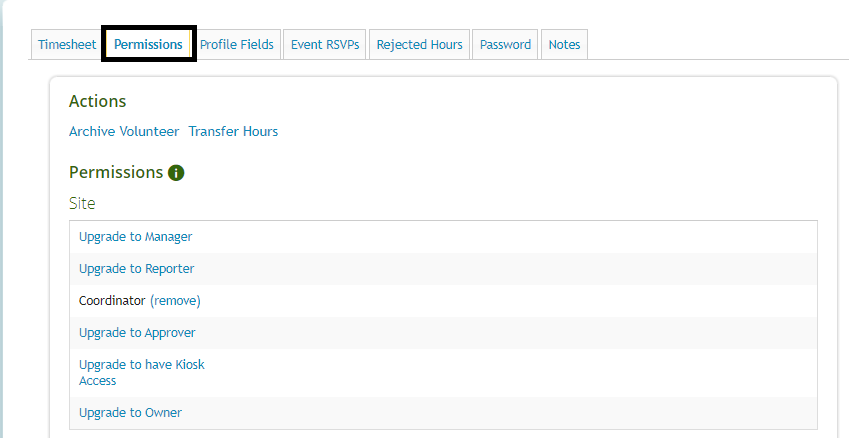Click the Coordinator role label

pos(112,301)
